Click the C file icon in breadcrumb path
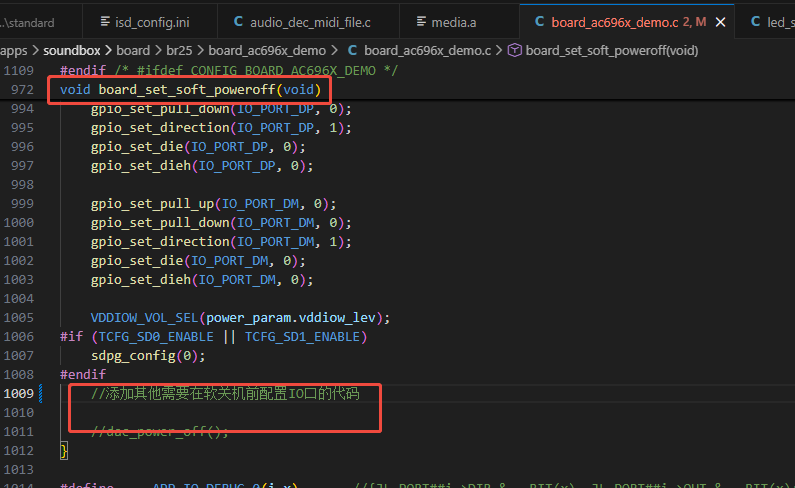The width and height of the screenshot is (795, 488). [352, 50]
